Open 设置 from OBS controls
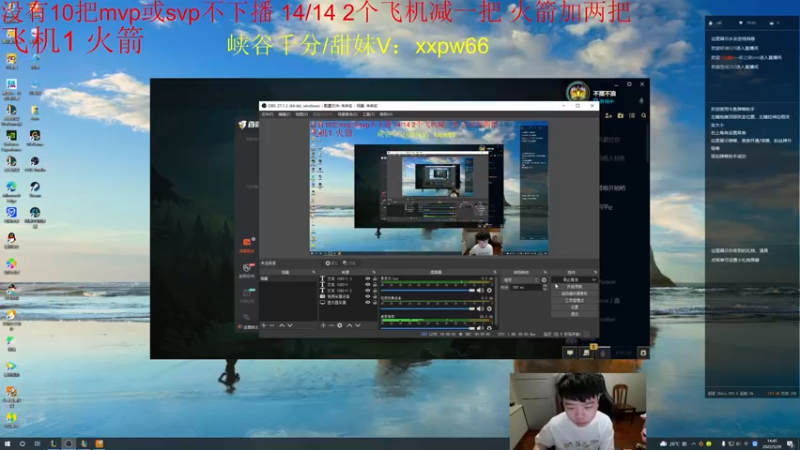The height and width of the screenshot is (450, 800). click(574, 307)
